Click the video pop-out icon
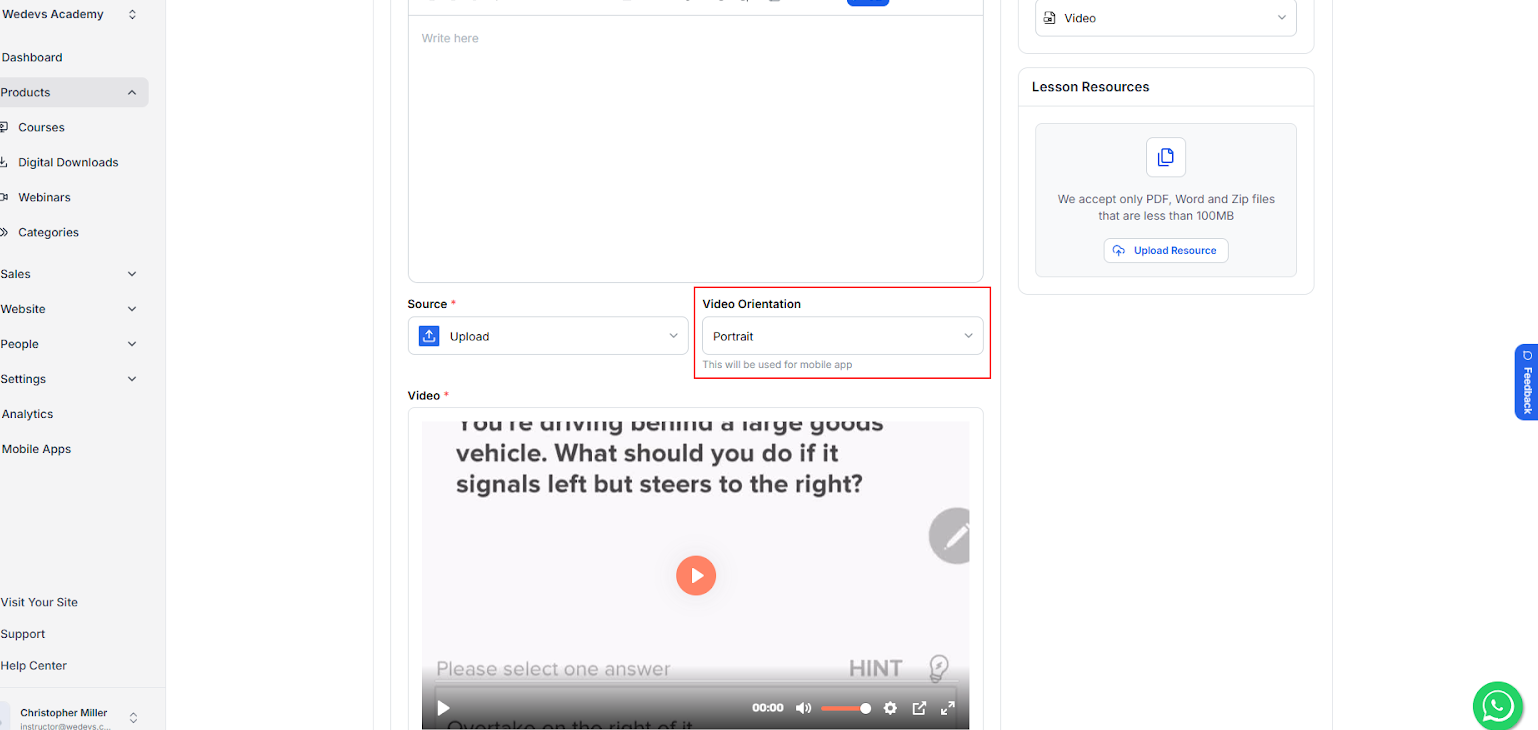The height and width of the screenshot is (730, 1538). (x=919, y=708)
